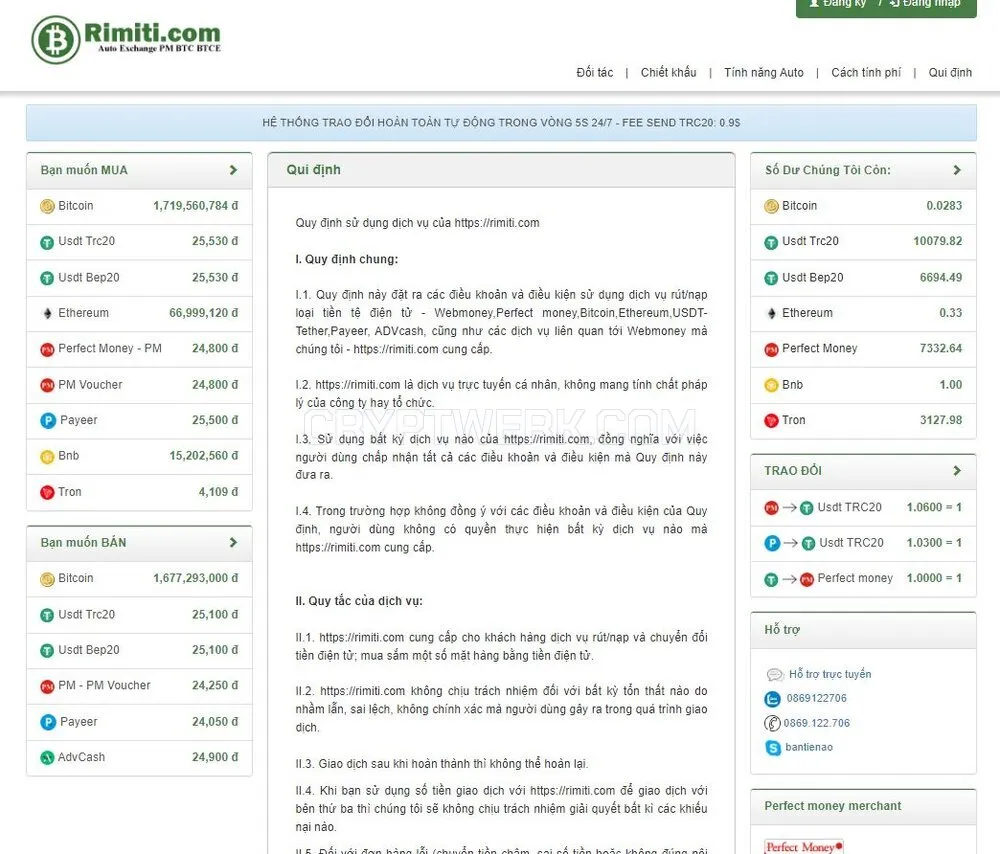Click the 0869.122.706 Viber number link

coord(816,723)
